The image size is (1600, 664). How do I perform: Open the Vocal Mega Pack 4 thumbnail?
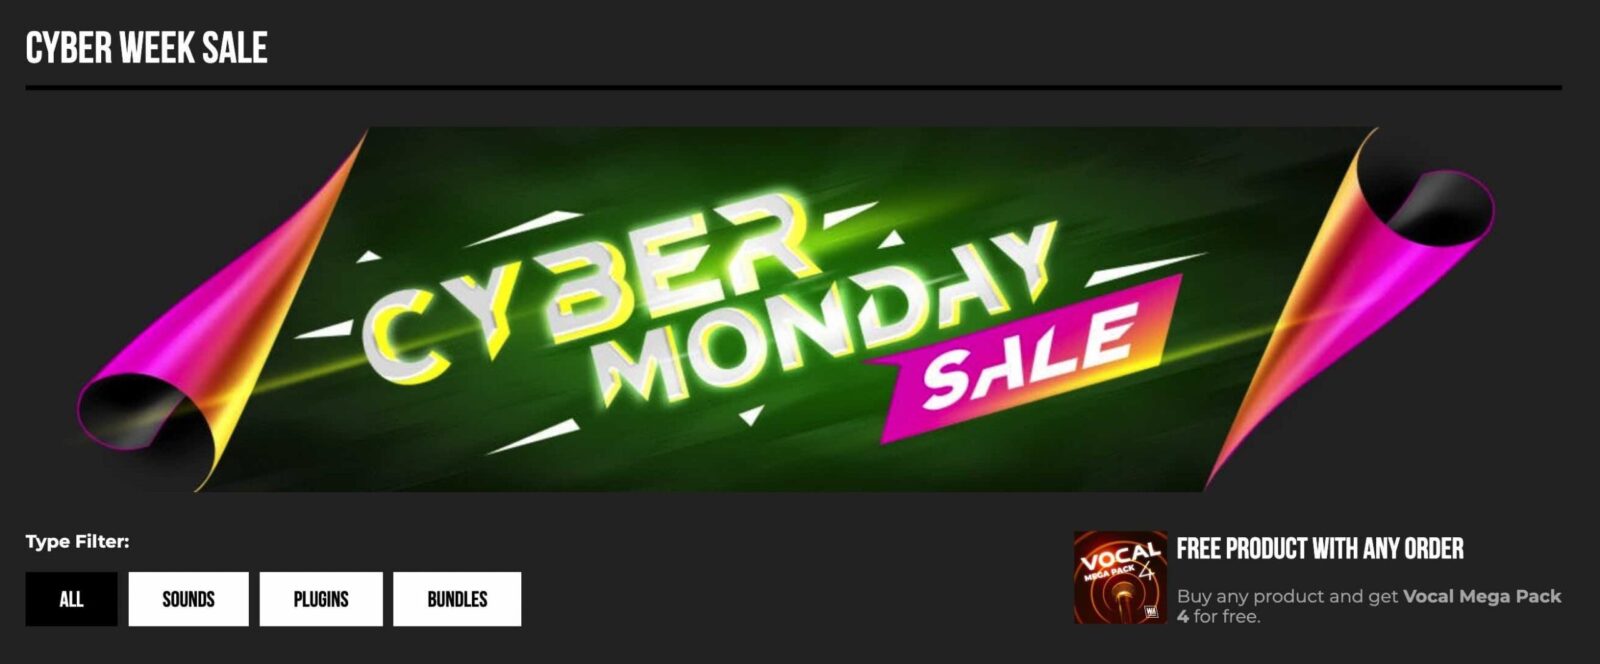pos(1120,578)
